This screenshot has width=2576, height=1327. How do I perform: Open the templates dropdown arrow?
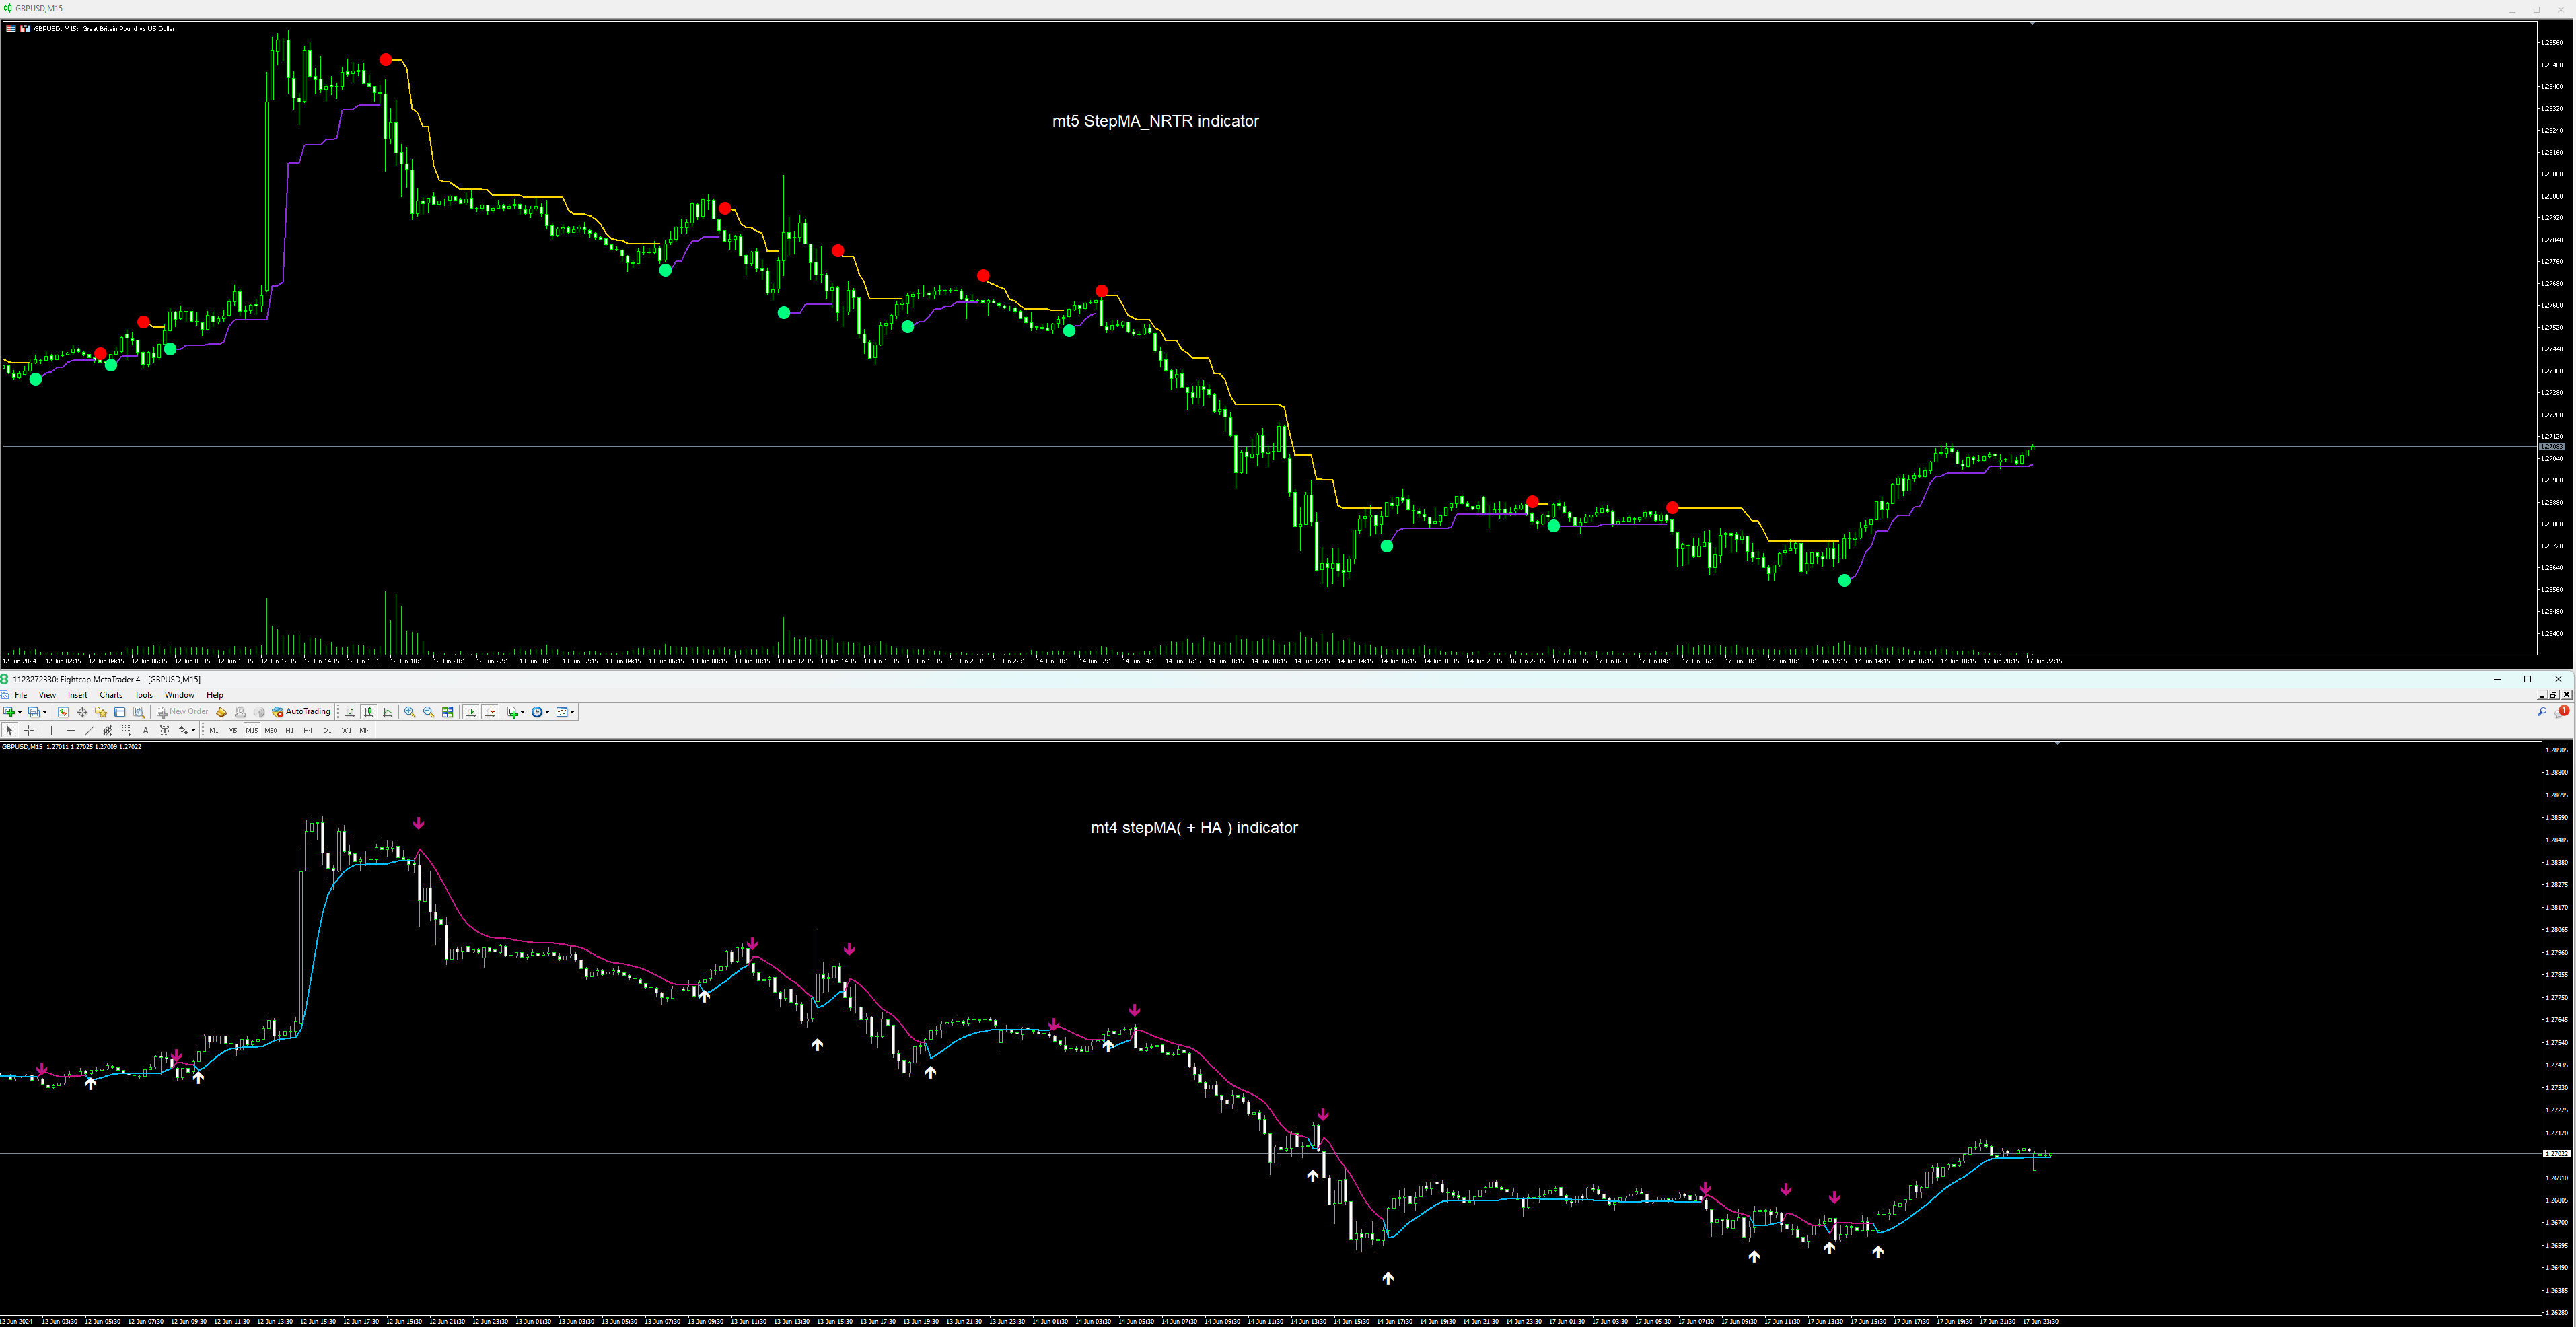tap(572, 712)
